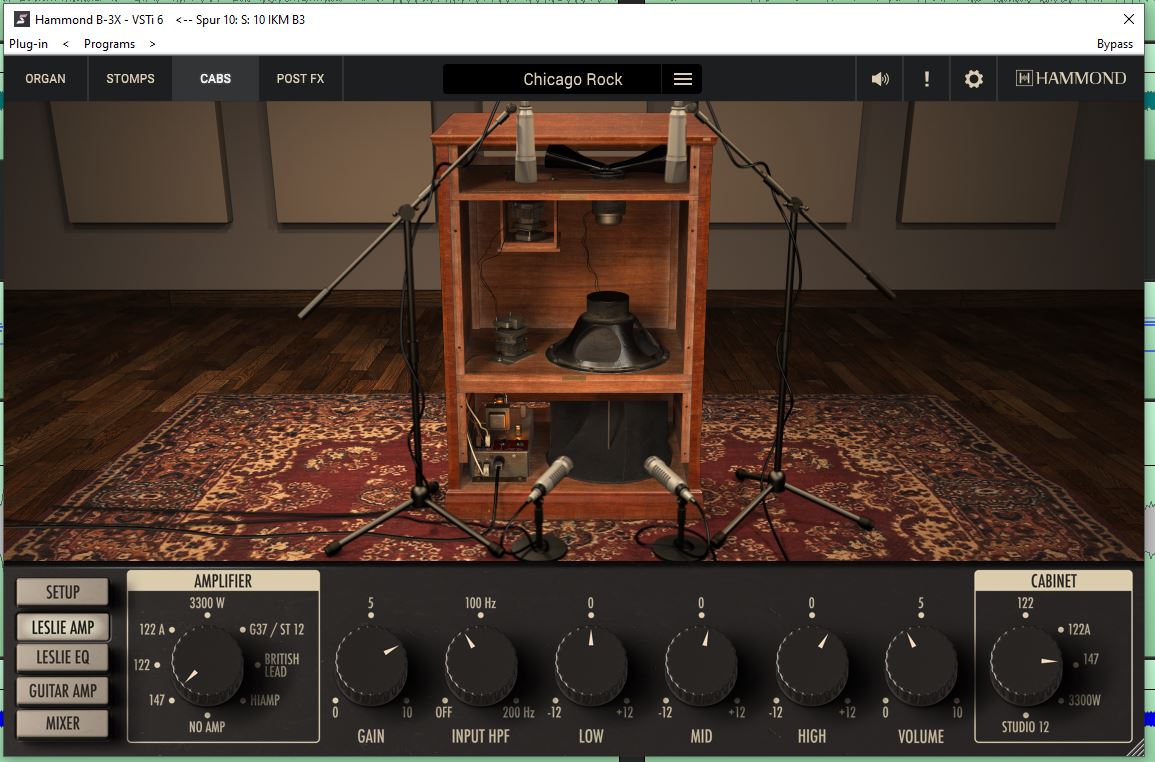Click the exclamation mark panic icon

click(x=927, y=79)
